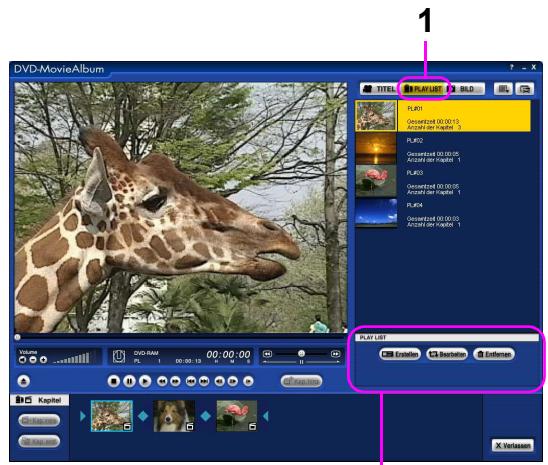This screenshot has height=465, width=548.
Task: Switch to the BILD tab
Action: 466,89
